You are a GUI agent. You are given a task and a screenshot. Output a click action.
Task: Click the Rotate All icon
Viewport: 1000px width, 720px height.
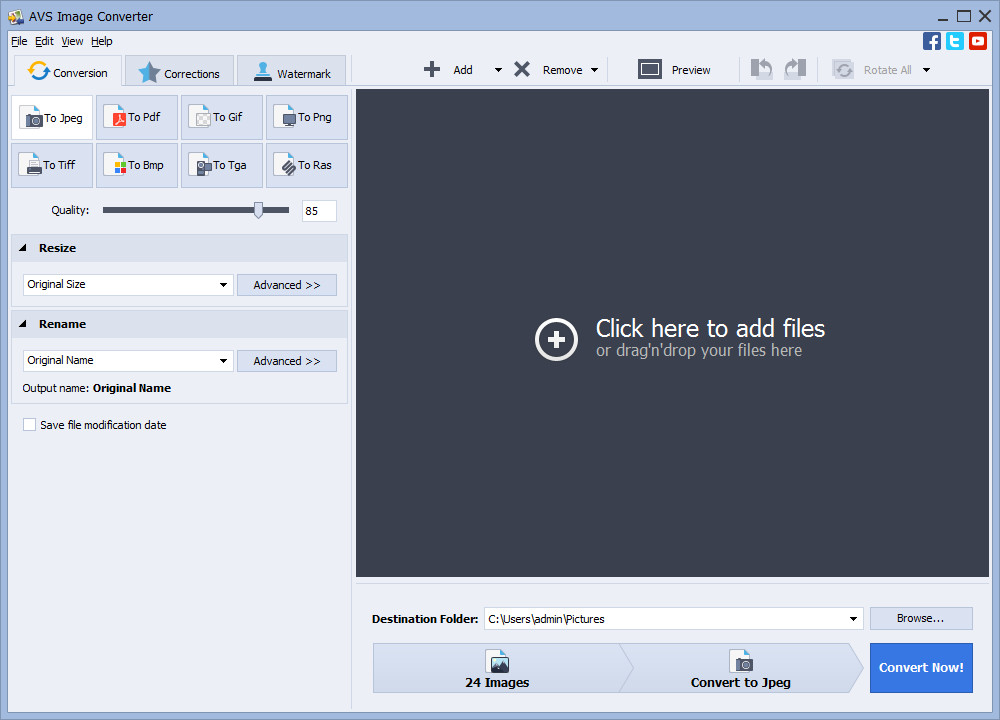point(843,70)
